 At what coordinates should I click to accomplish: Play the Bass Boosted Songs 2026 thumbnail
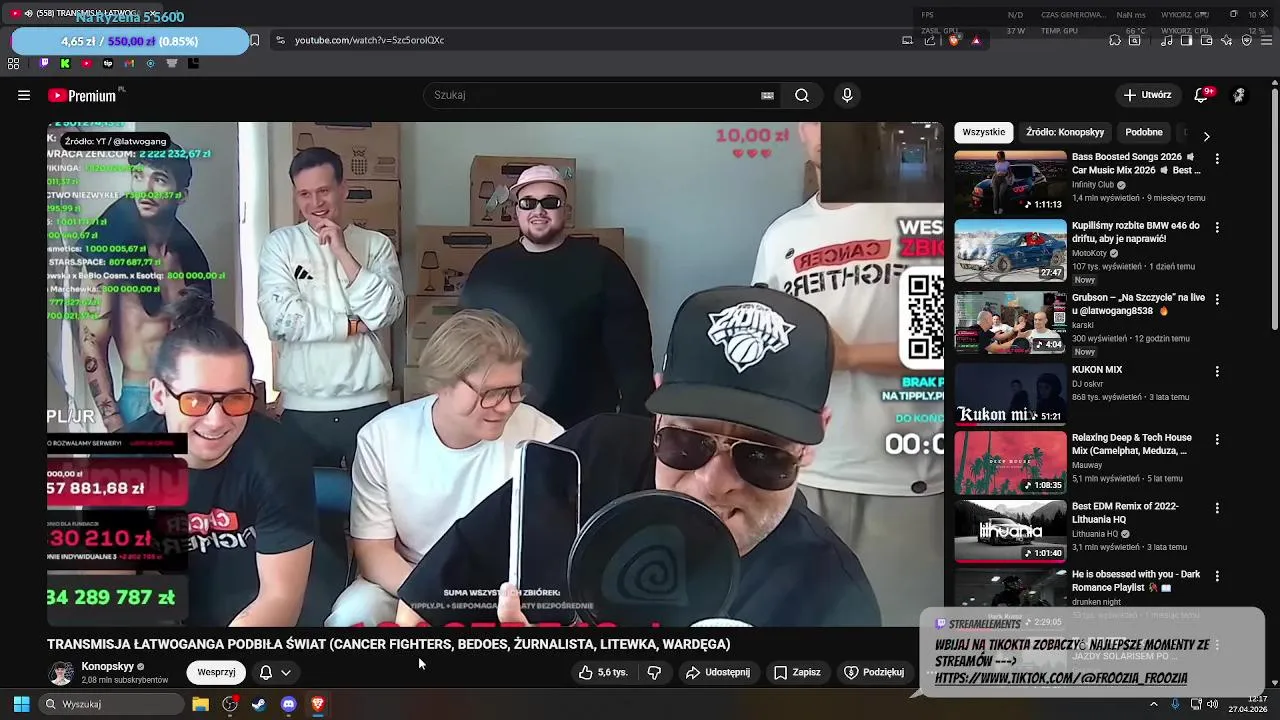tap(1010, 183)
